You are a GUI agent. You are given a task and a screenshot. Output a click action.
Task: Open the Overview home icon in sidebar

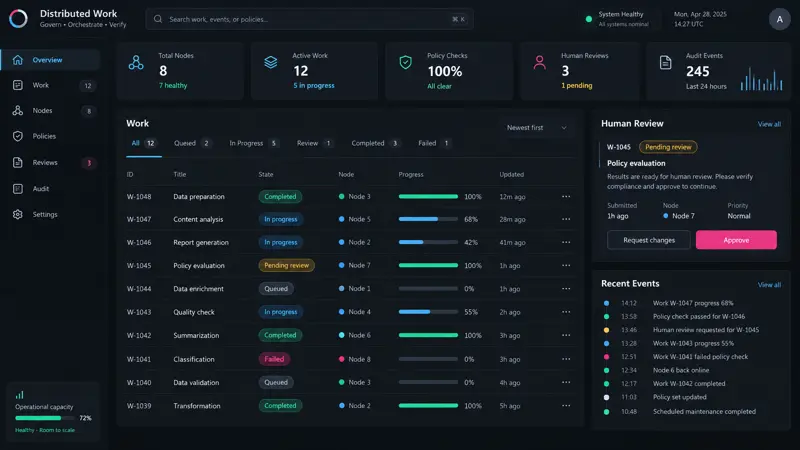tap(18, 60)
